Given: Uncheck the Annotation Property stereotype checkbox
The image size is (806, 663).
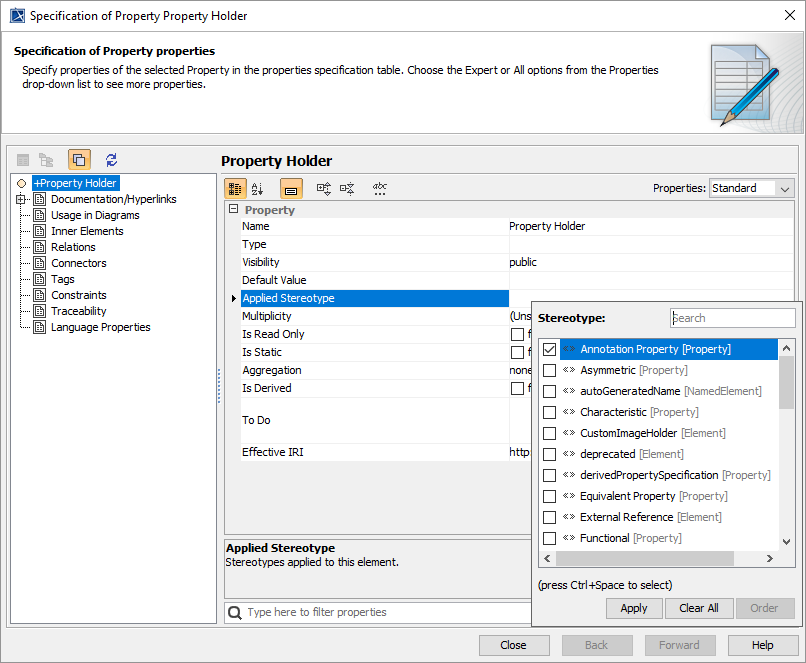Looking at the screenshot, I should pyautogui.click(x=549, y=350).
